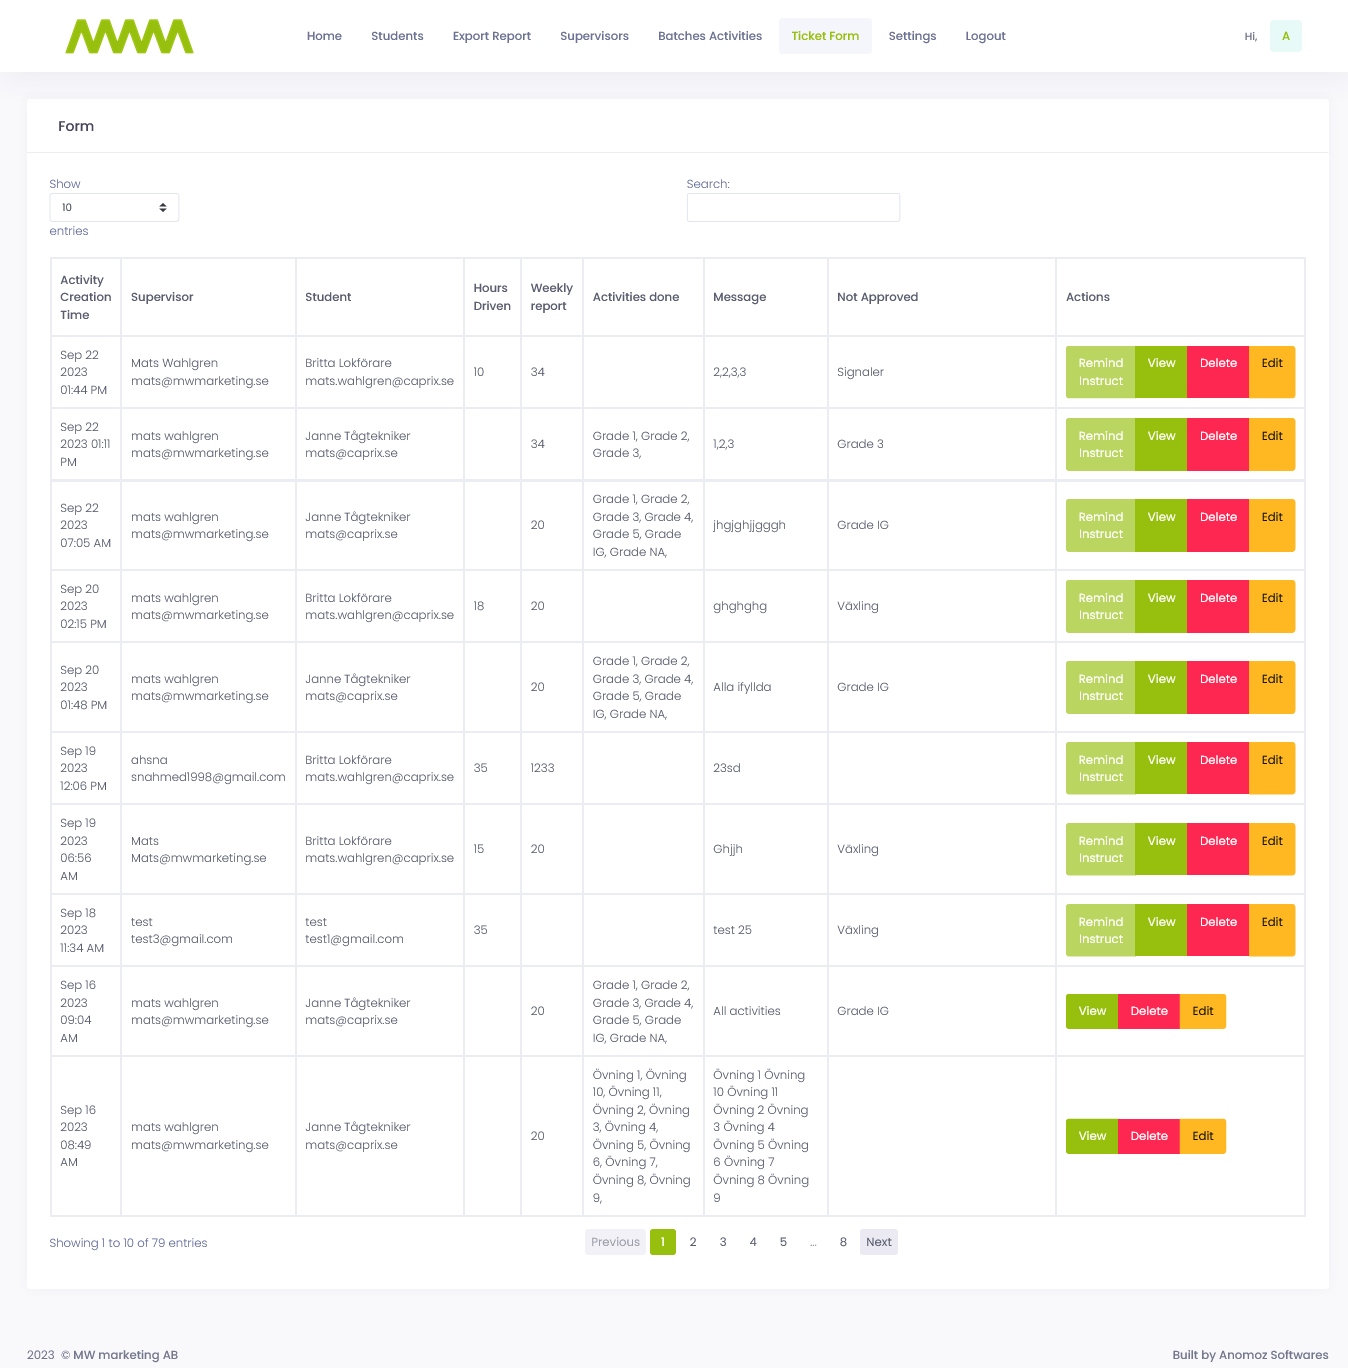1348x1368 pixels.
Task: Open the user avatar labeled A
Action: click(x=1285, y=36)
